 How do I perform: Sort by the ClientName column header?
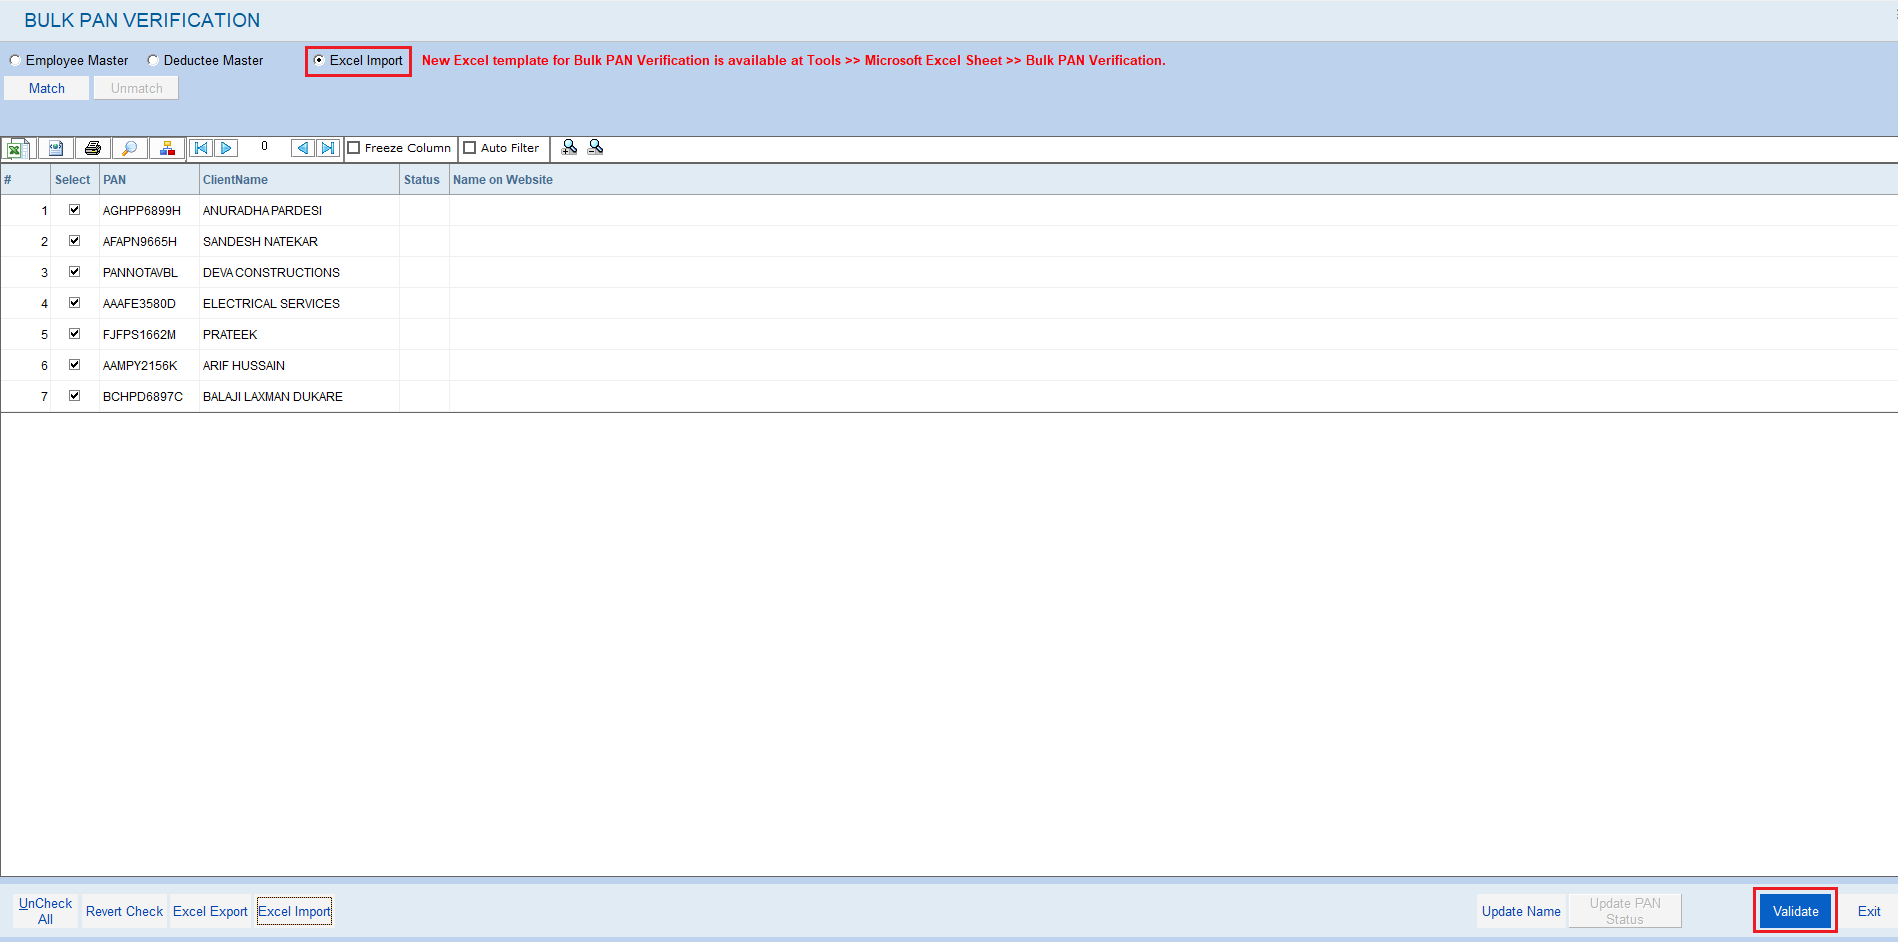tap(299, 180)
